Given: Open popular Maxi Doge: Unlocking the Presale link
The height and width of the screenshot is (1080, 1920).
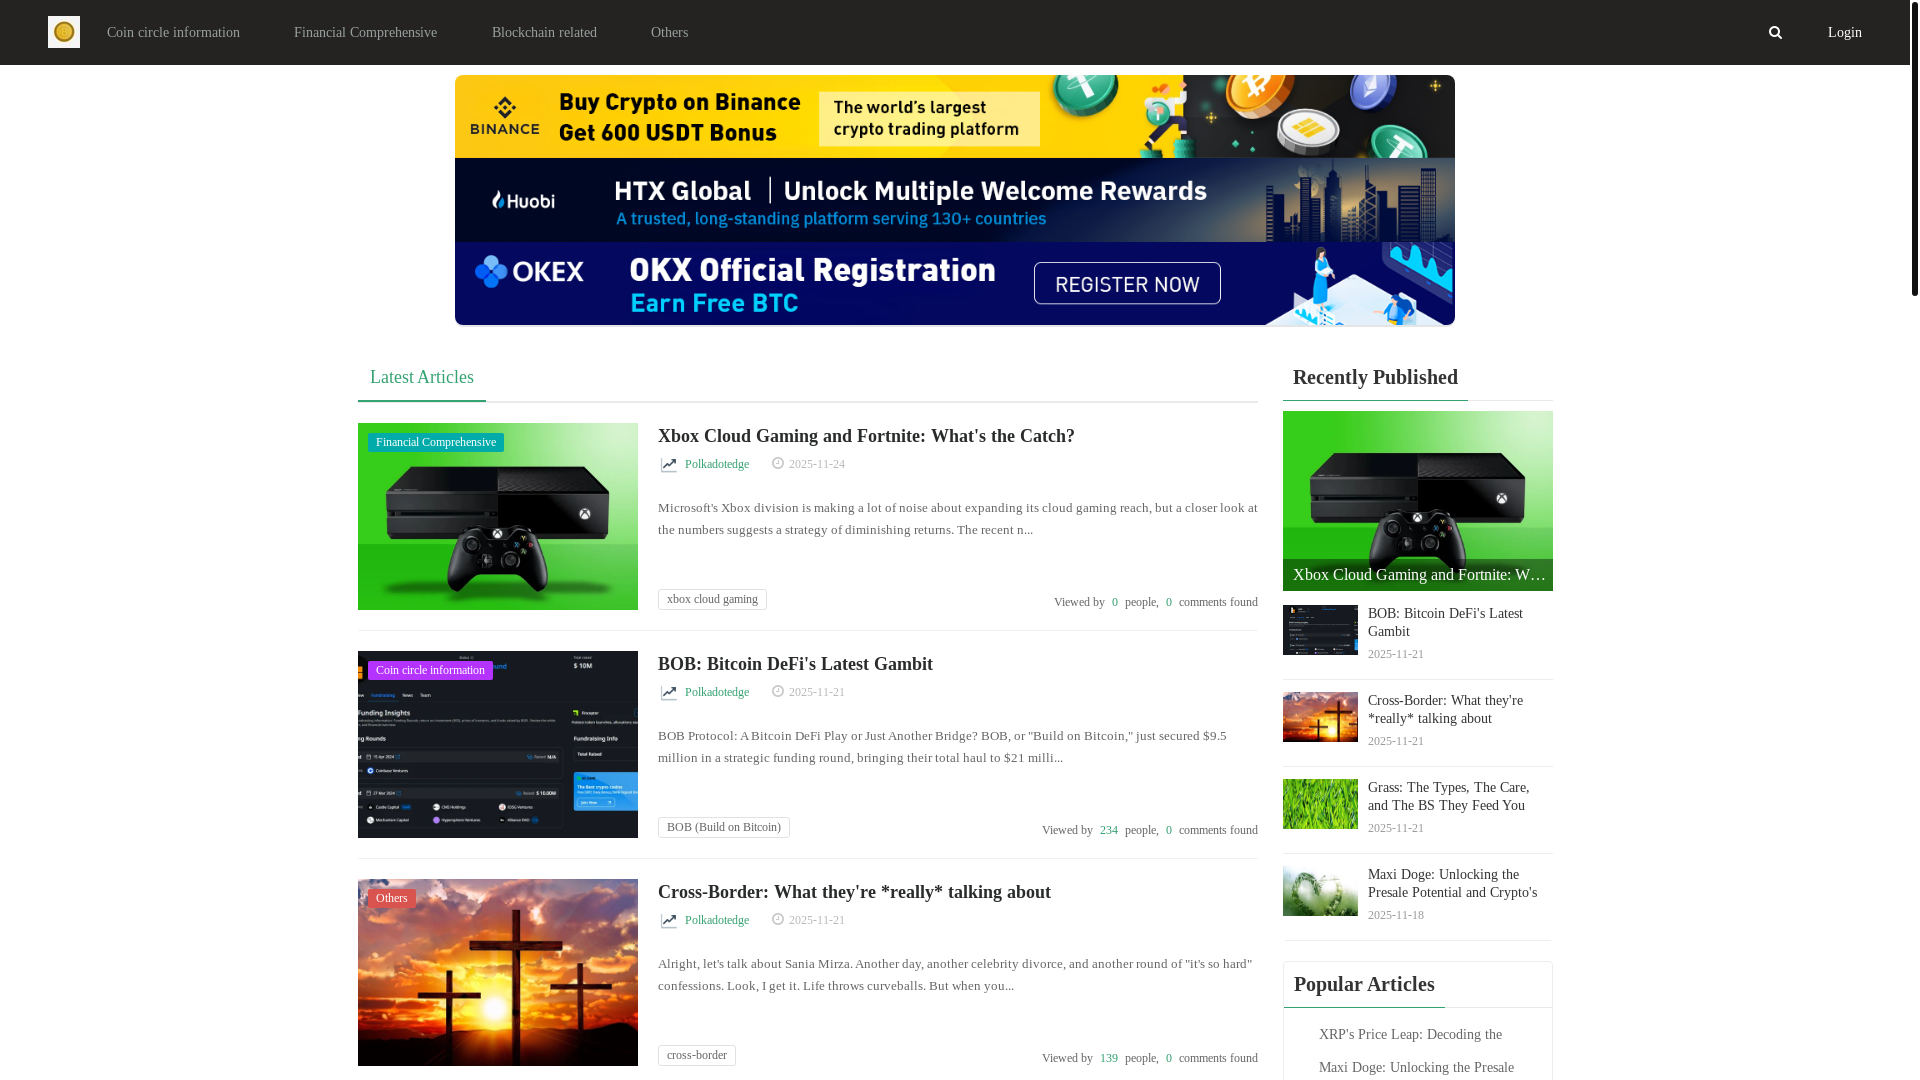Looking at the screenshot, I should pyautogui.click(x=1416, y=1068).
